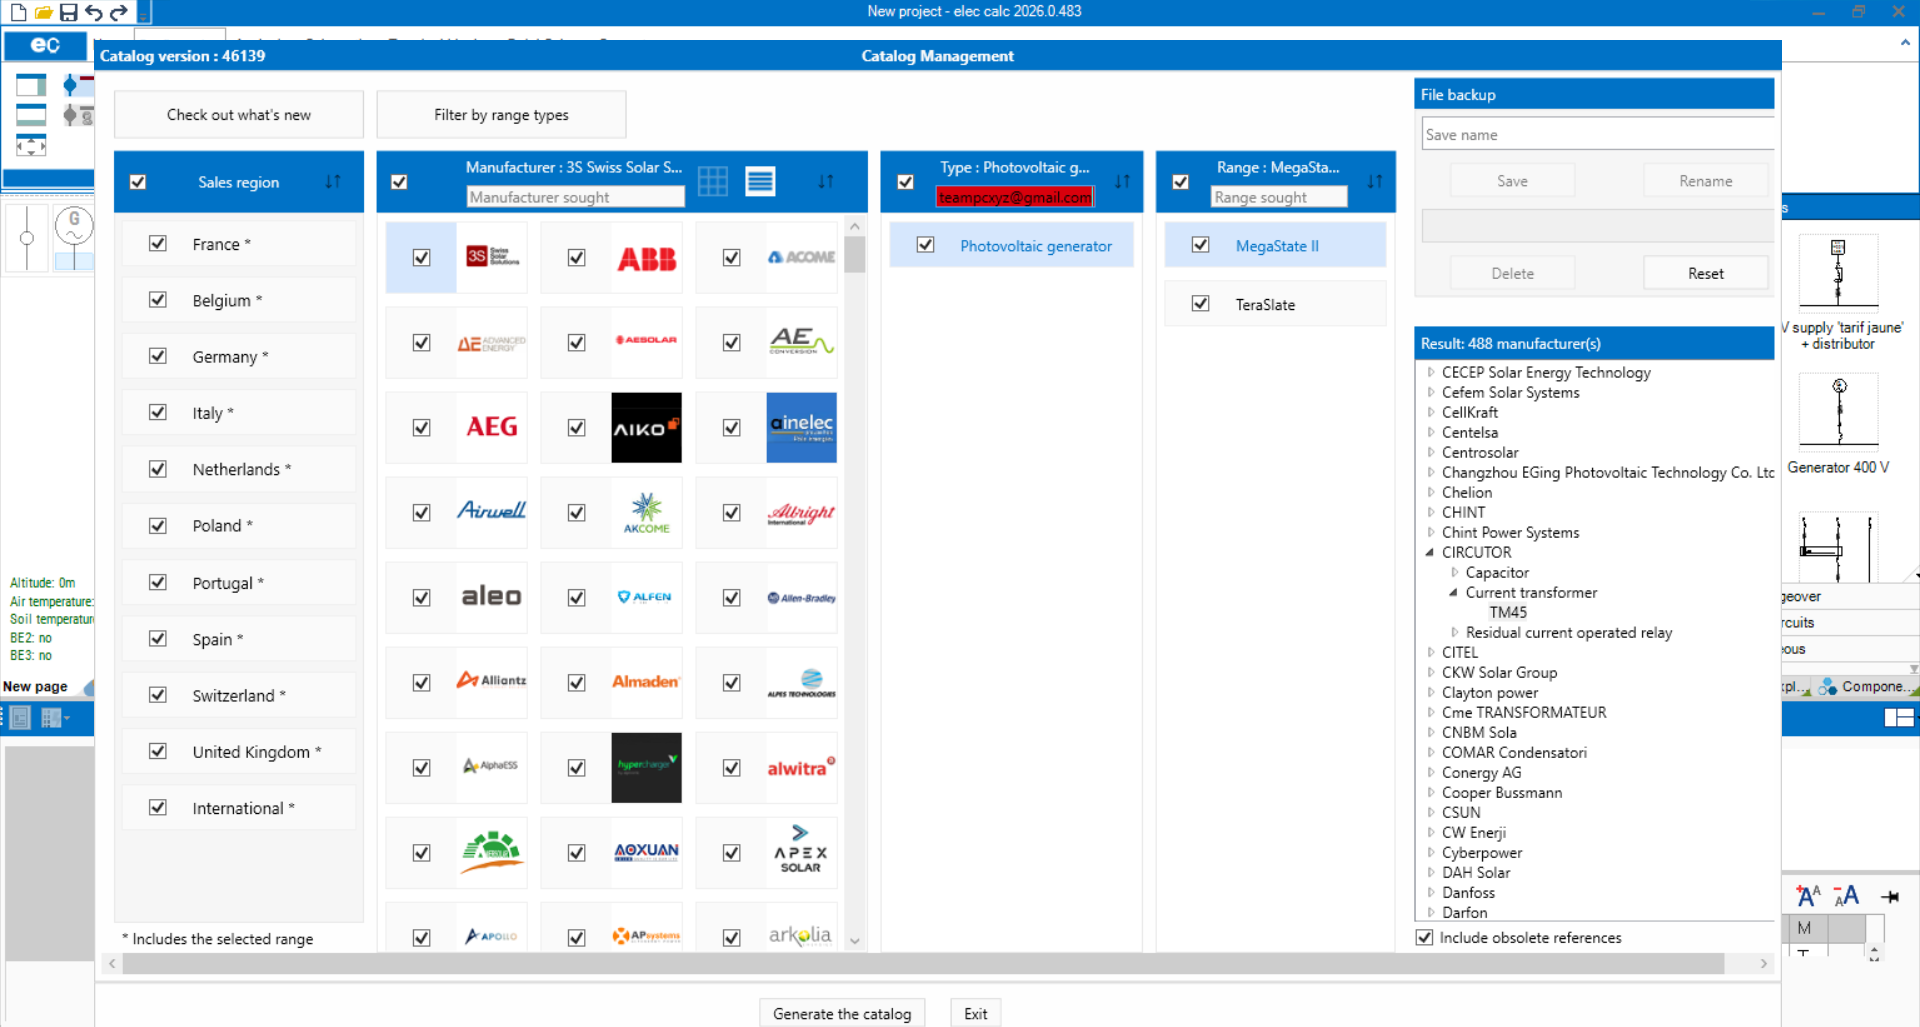
Task: Collapse the Current transformer node
Action: [1454, 592]
